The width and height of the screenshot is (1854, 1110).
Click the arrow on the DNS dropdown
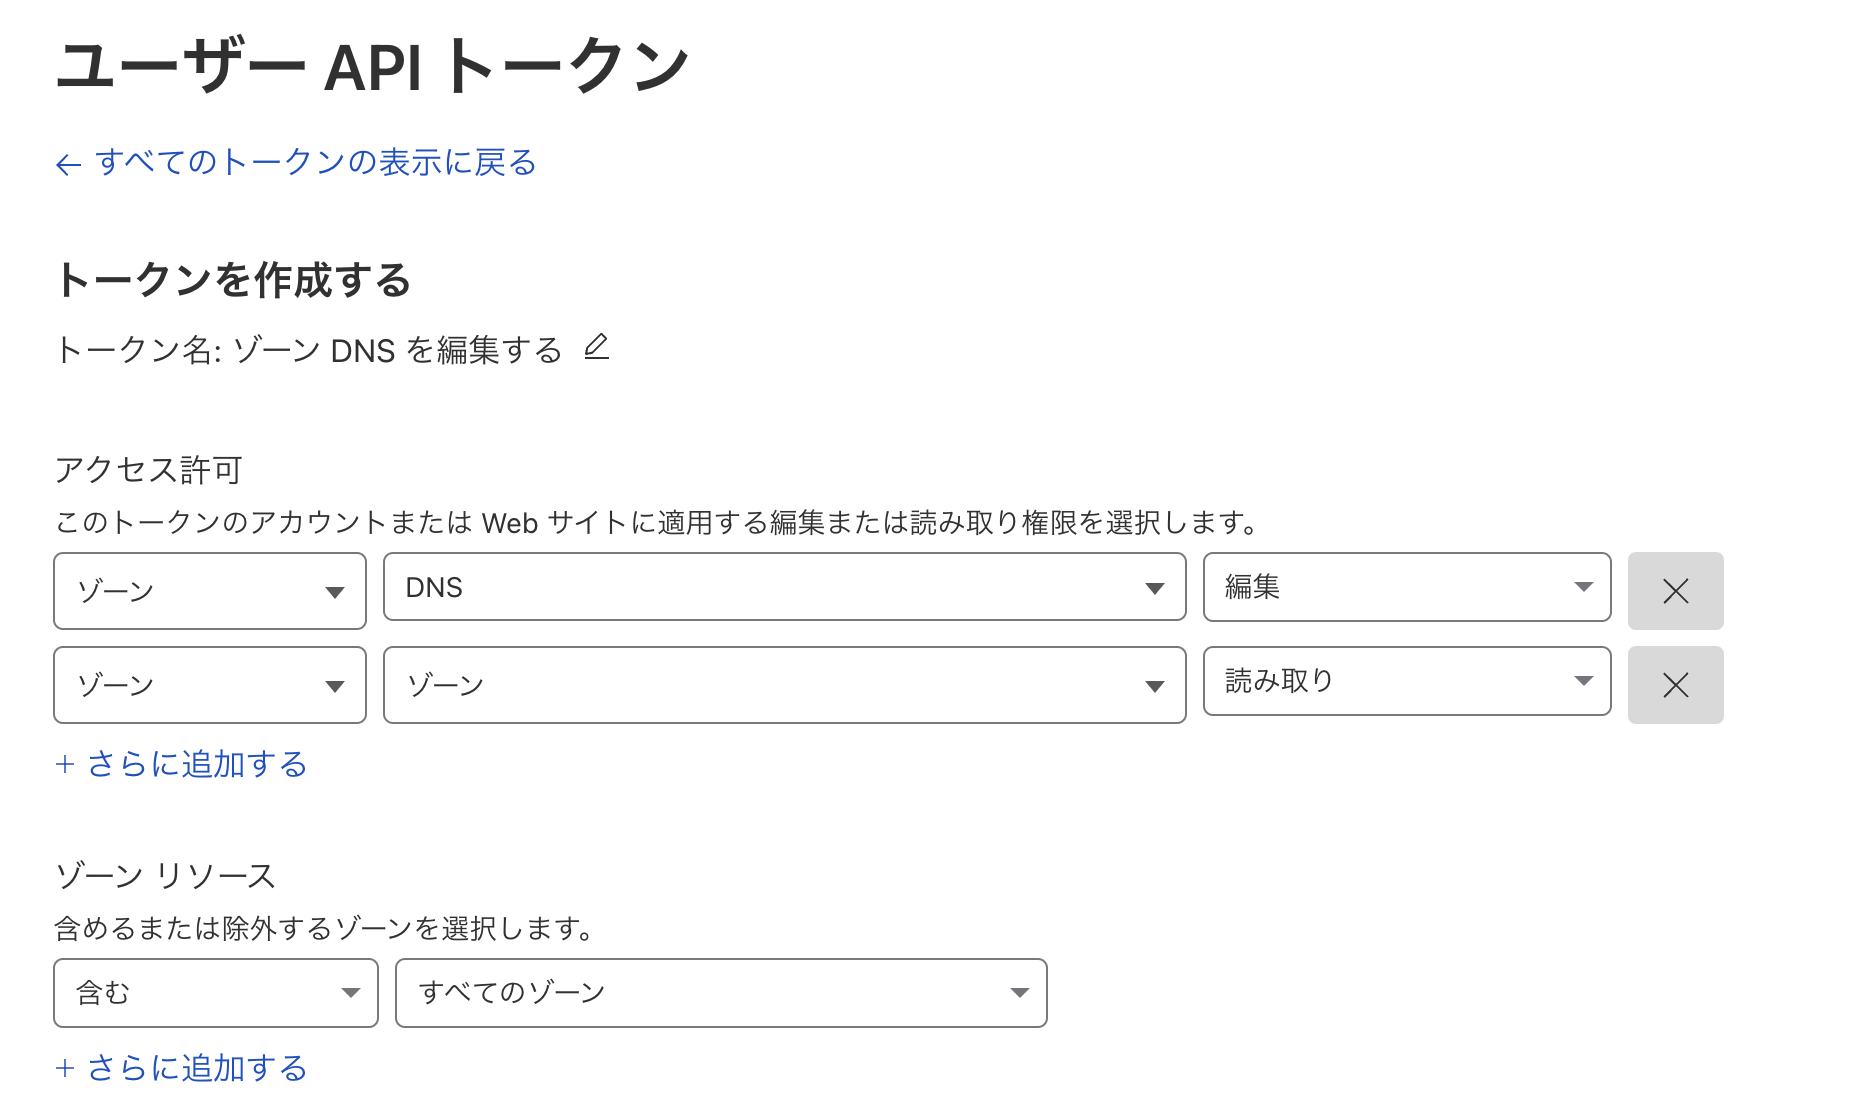pyautogui.click(x=1155, y=588)
